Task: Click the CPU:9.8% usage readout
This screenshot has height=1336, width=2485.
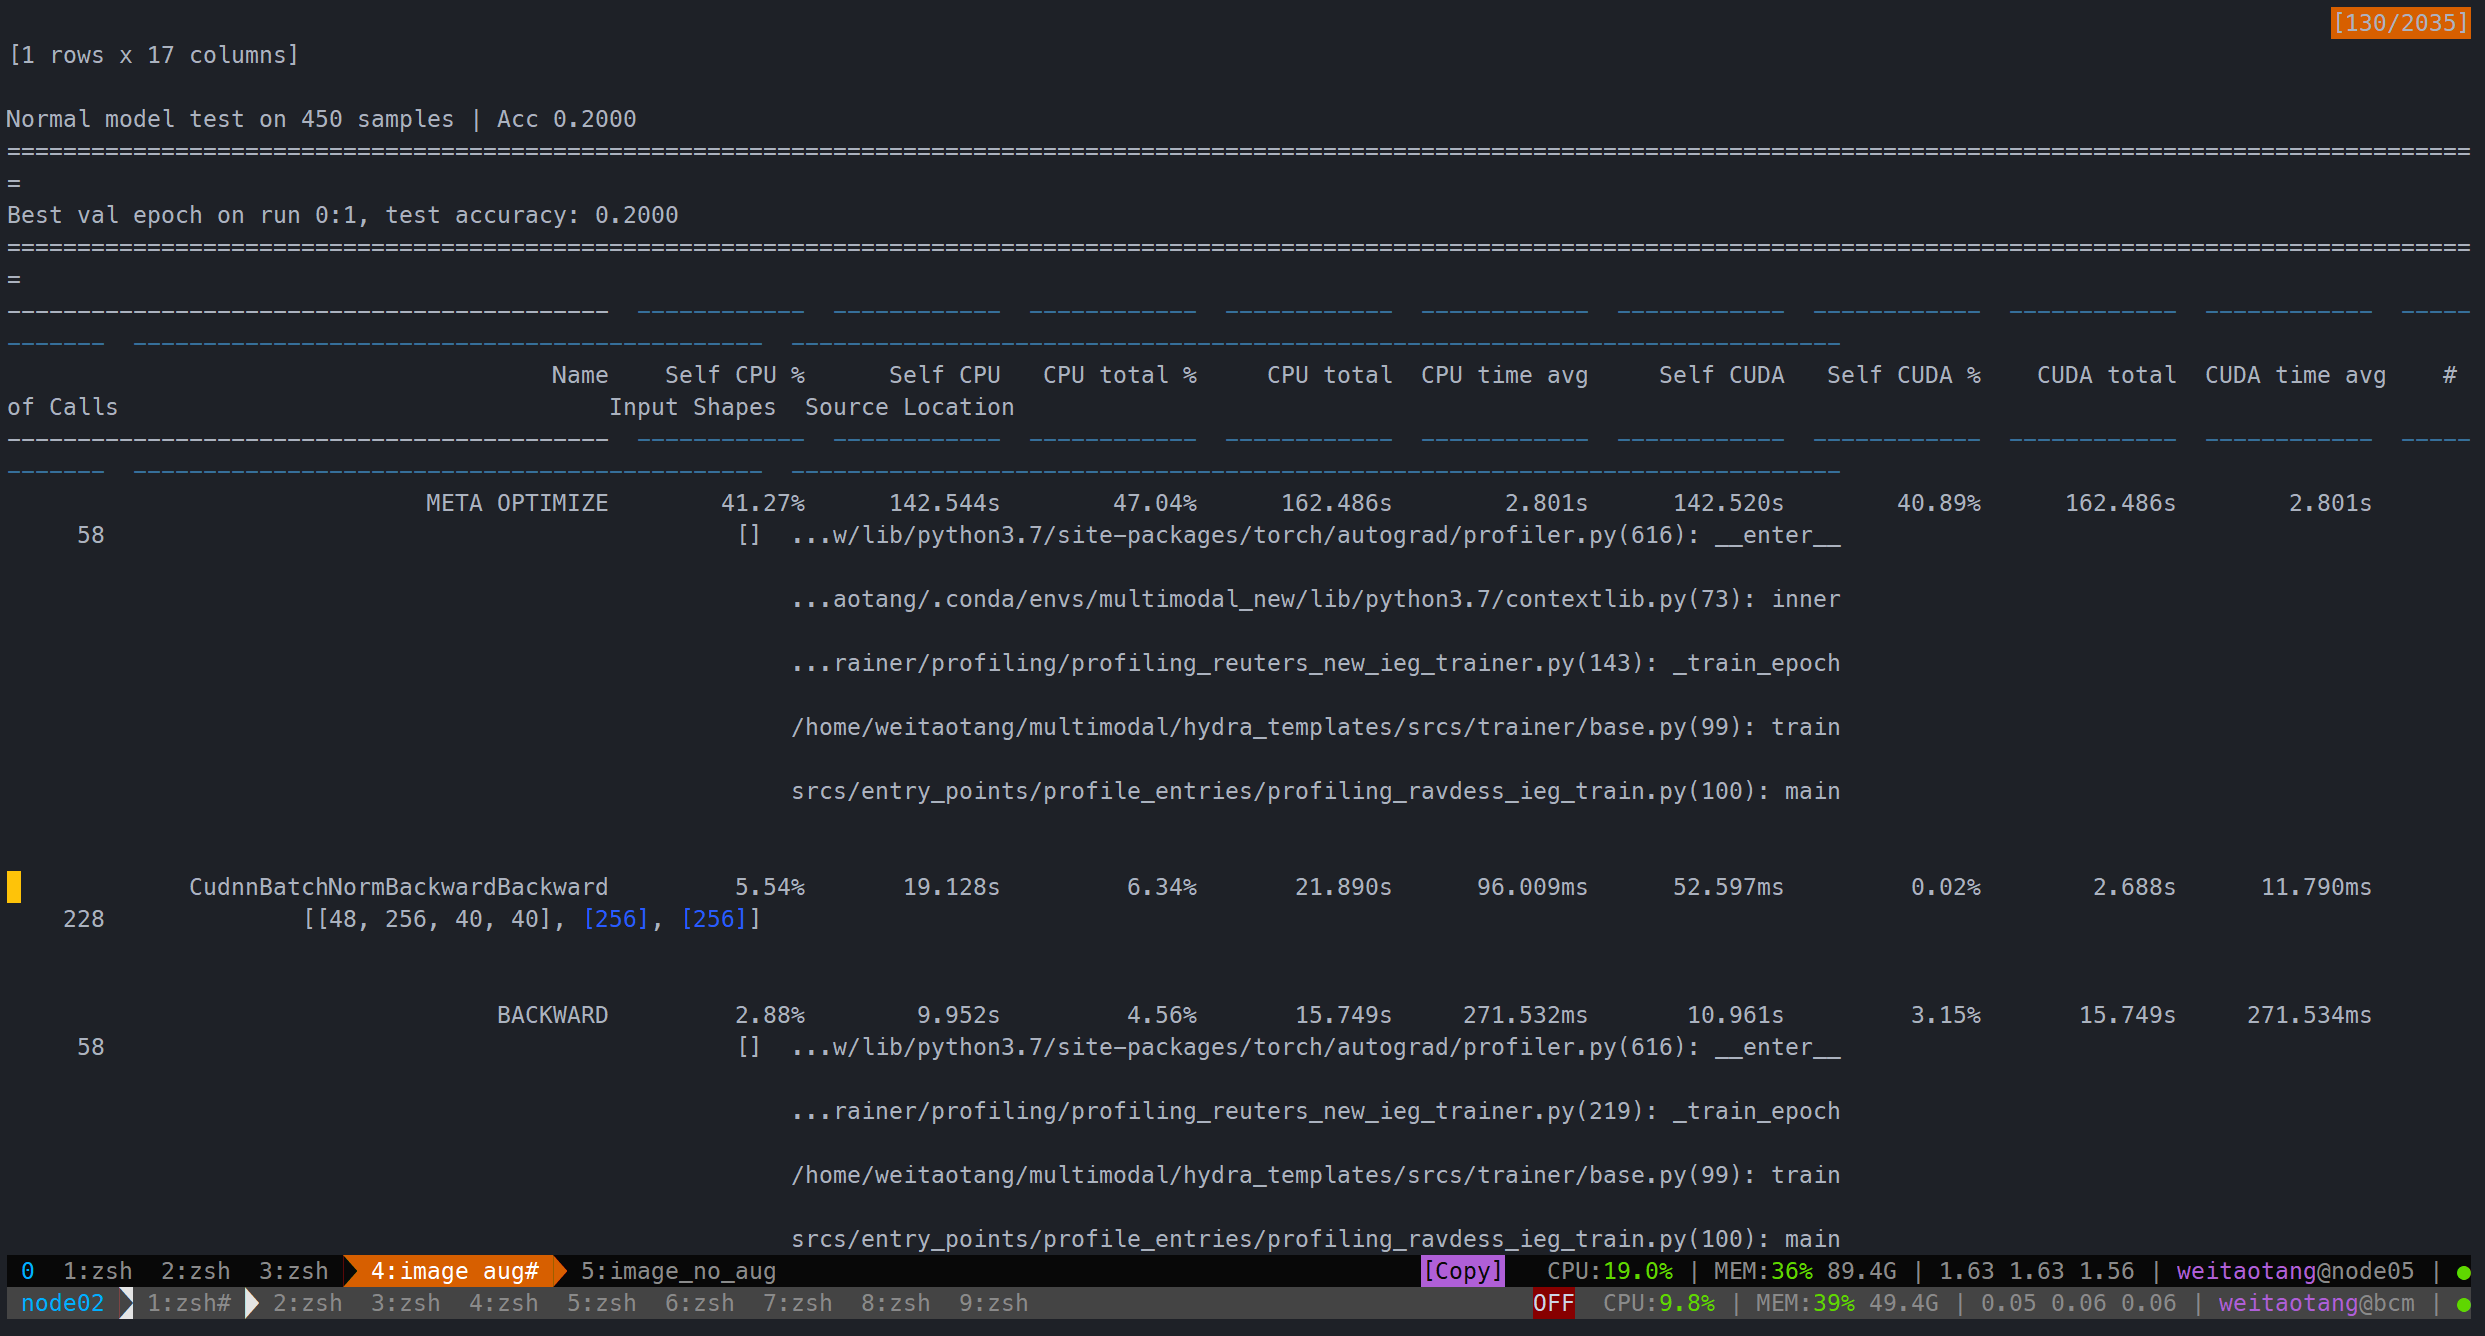Action: tap(1658, 1303)
